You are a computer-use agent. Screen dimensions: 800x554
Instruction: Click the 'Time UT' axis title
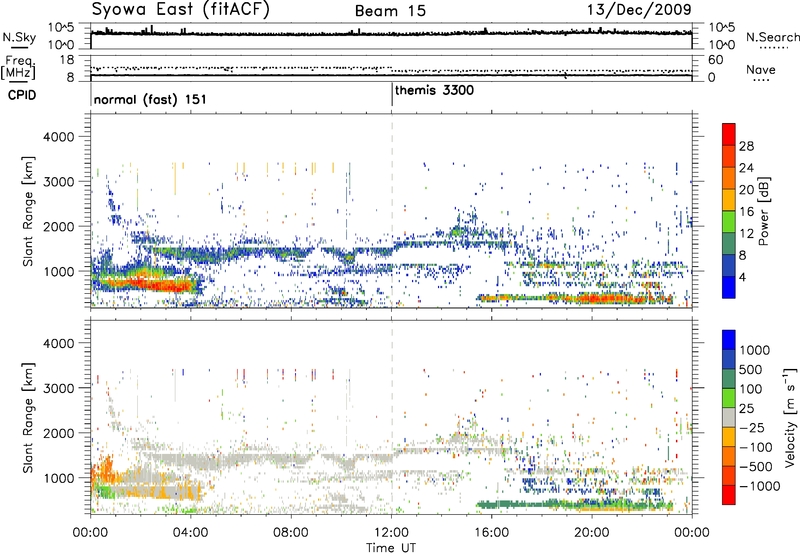(x=391, y=548)
